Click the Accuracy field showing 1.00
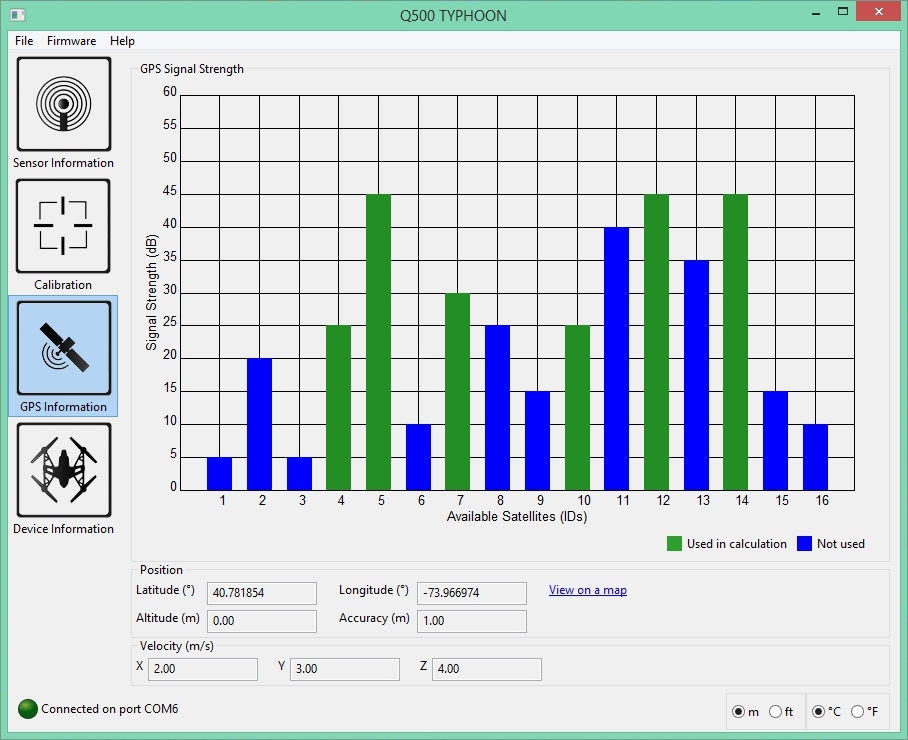 pos(472,621)
